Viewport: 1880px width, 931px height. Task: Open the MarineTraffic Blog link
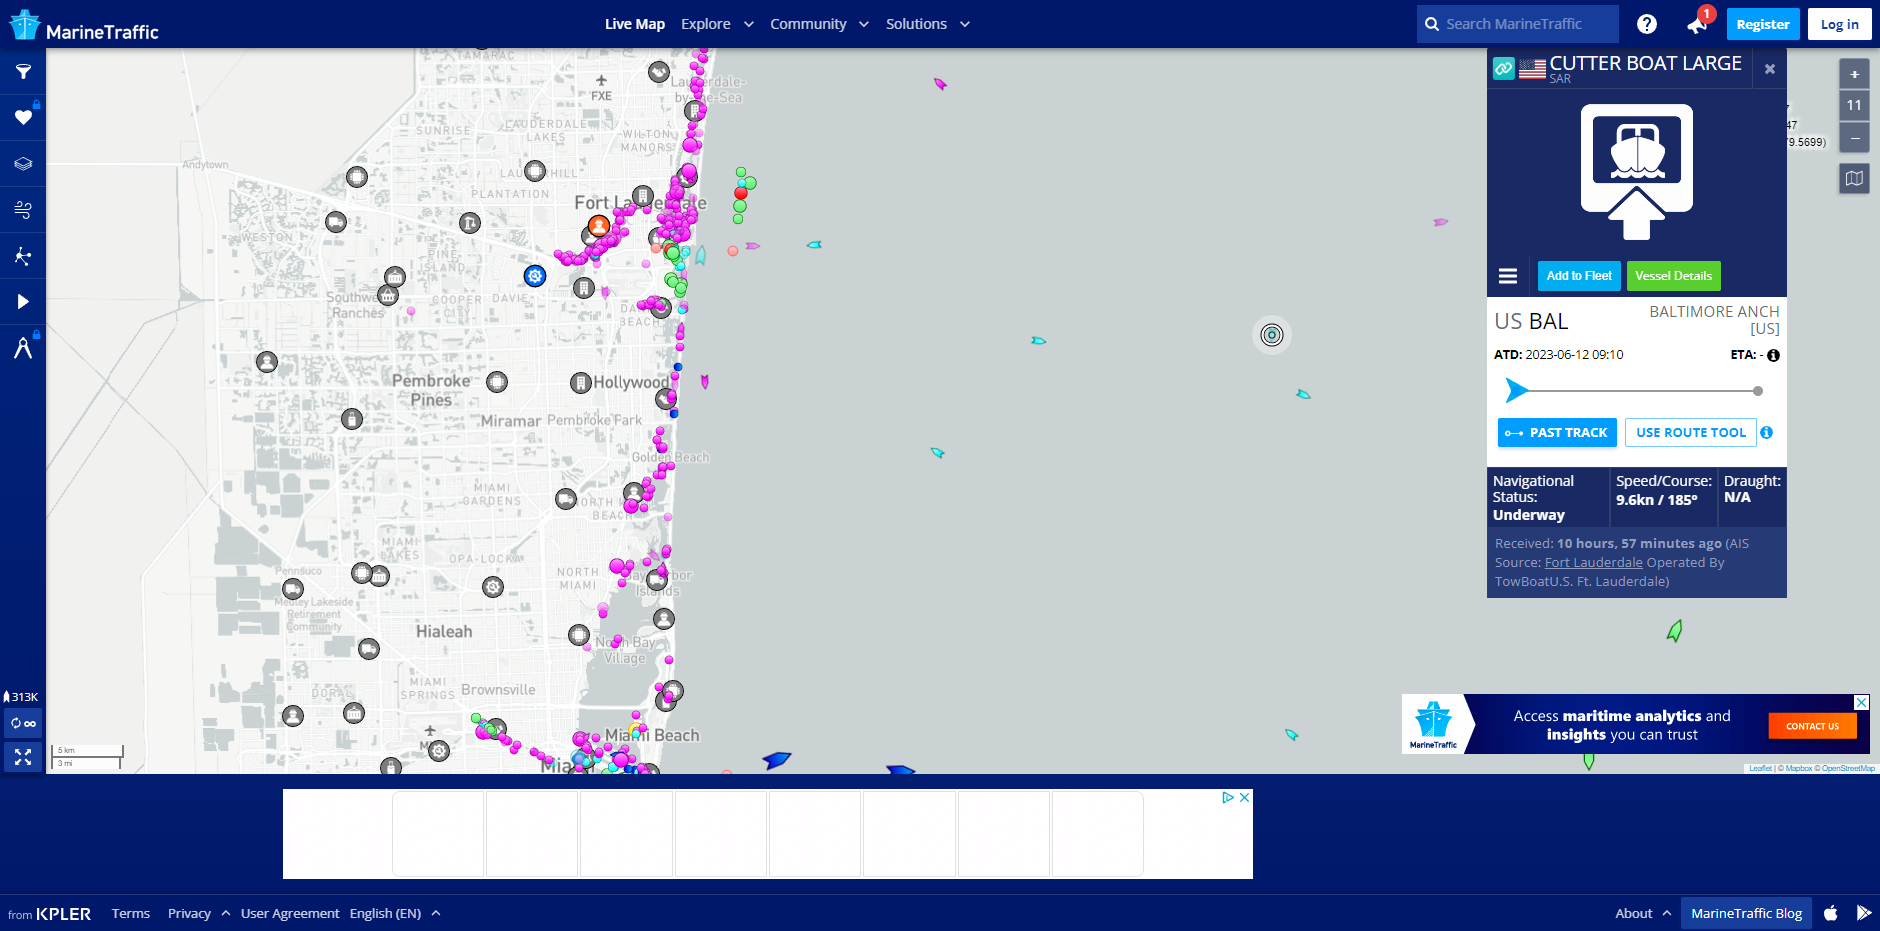coord(1746,913)
